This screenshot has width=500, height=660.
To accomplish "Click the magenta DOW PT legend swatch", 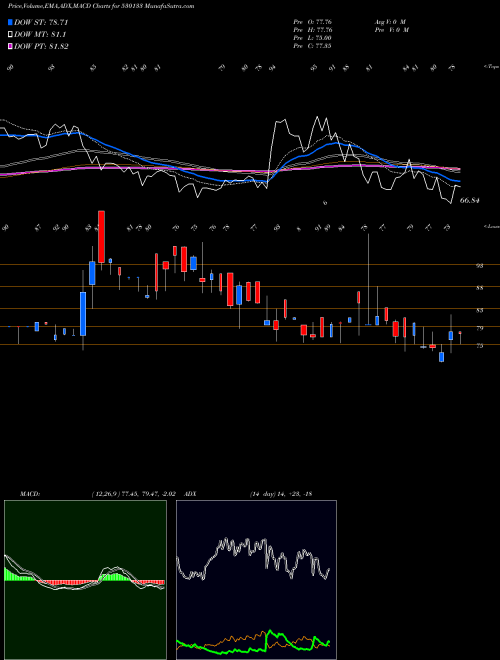I will 10,46.
